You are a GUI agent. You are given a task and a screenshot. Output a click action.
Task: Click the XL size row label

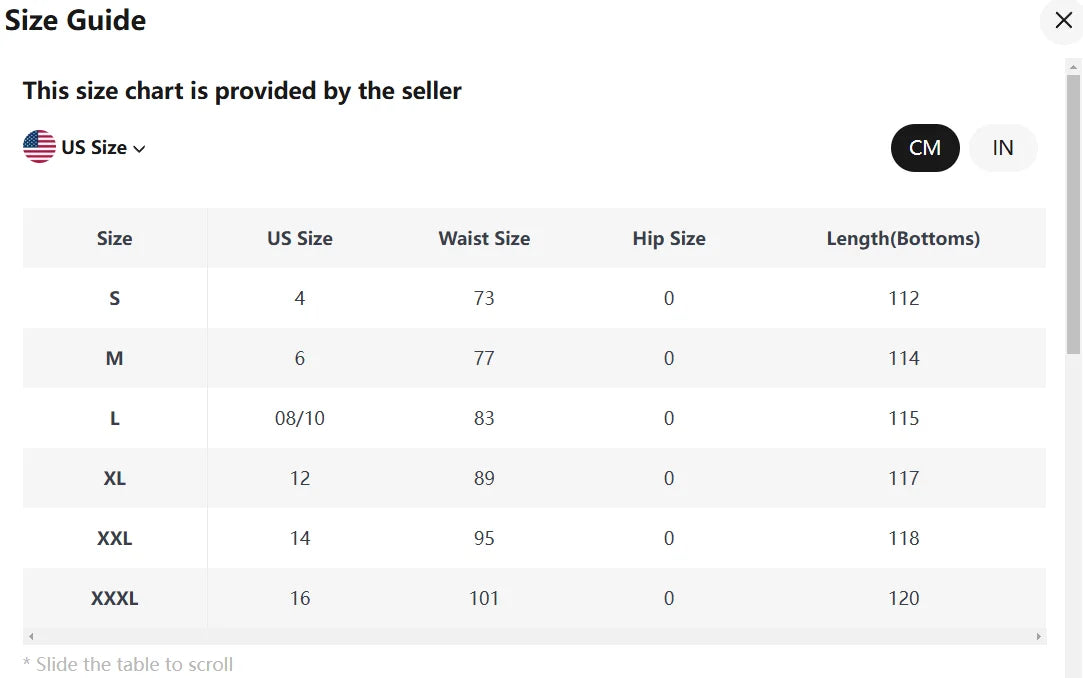pyautogui.click(x=115, y=478)
